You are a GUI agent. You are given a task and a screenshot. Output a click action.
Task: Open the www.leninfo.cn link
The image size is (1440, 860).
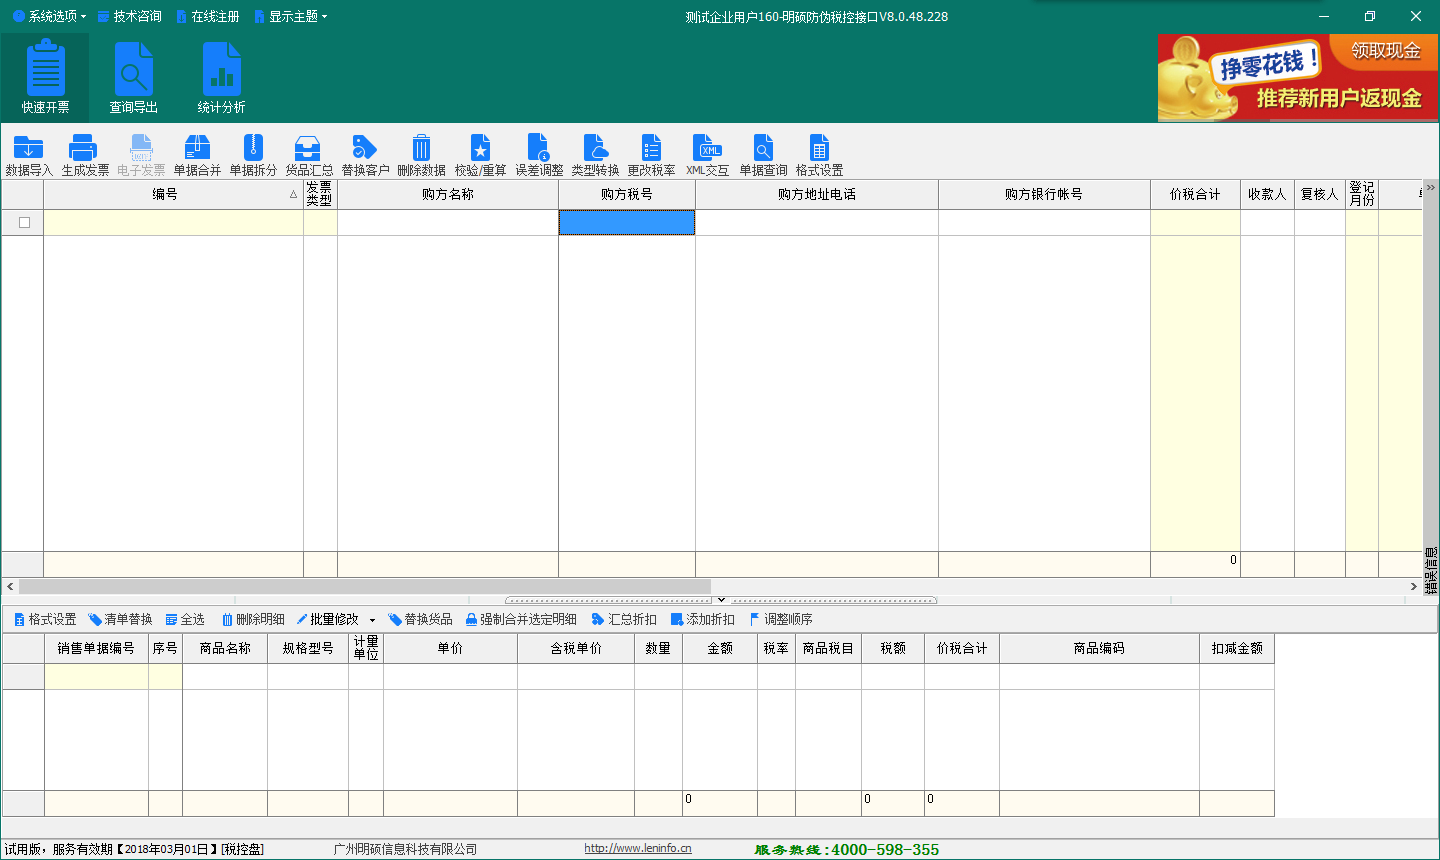click(637, 849)
